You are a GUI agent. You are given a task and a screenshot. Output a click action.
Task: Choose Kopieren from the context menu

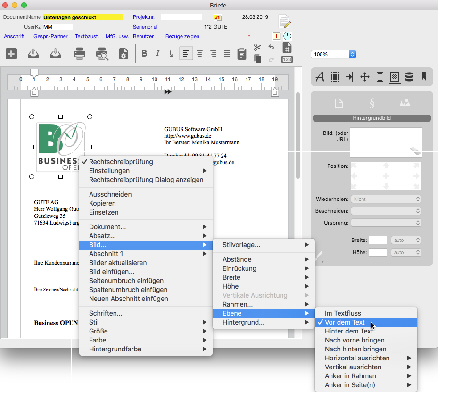[x=146, y=203]
